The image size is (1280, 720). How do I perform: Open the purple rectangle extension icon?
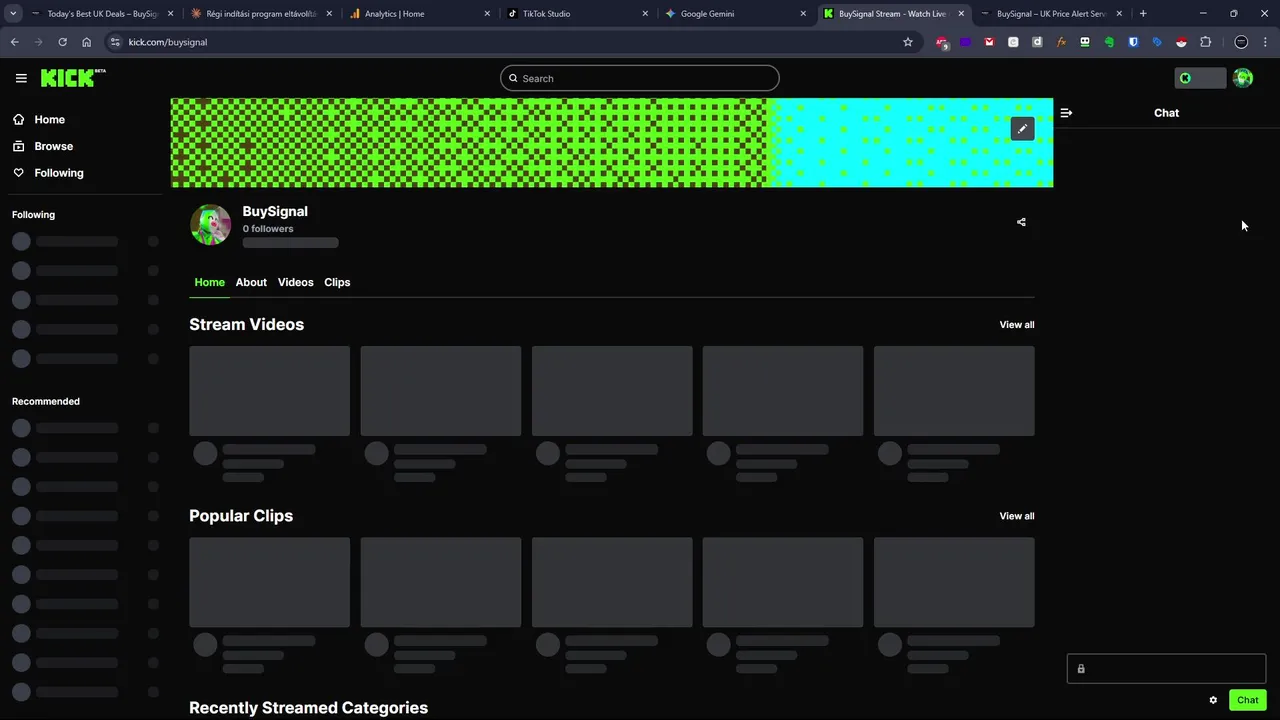[965, 42]
